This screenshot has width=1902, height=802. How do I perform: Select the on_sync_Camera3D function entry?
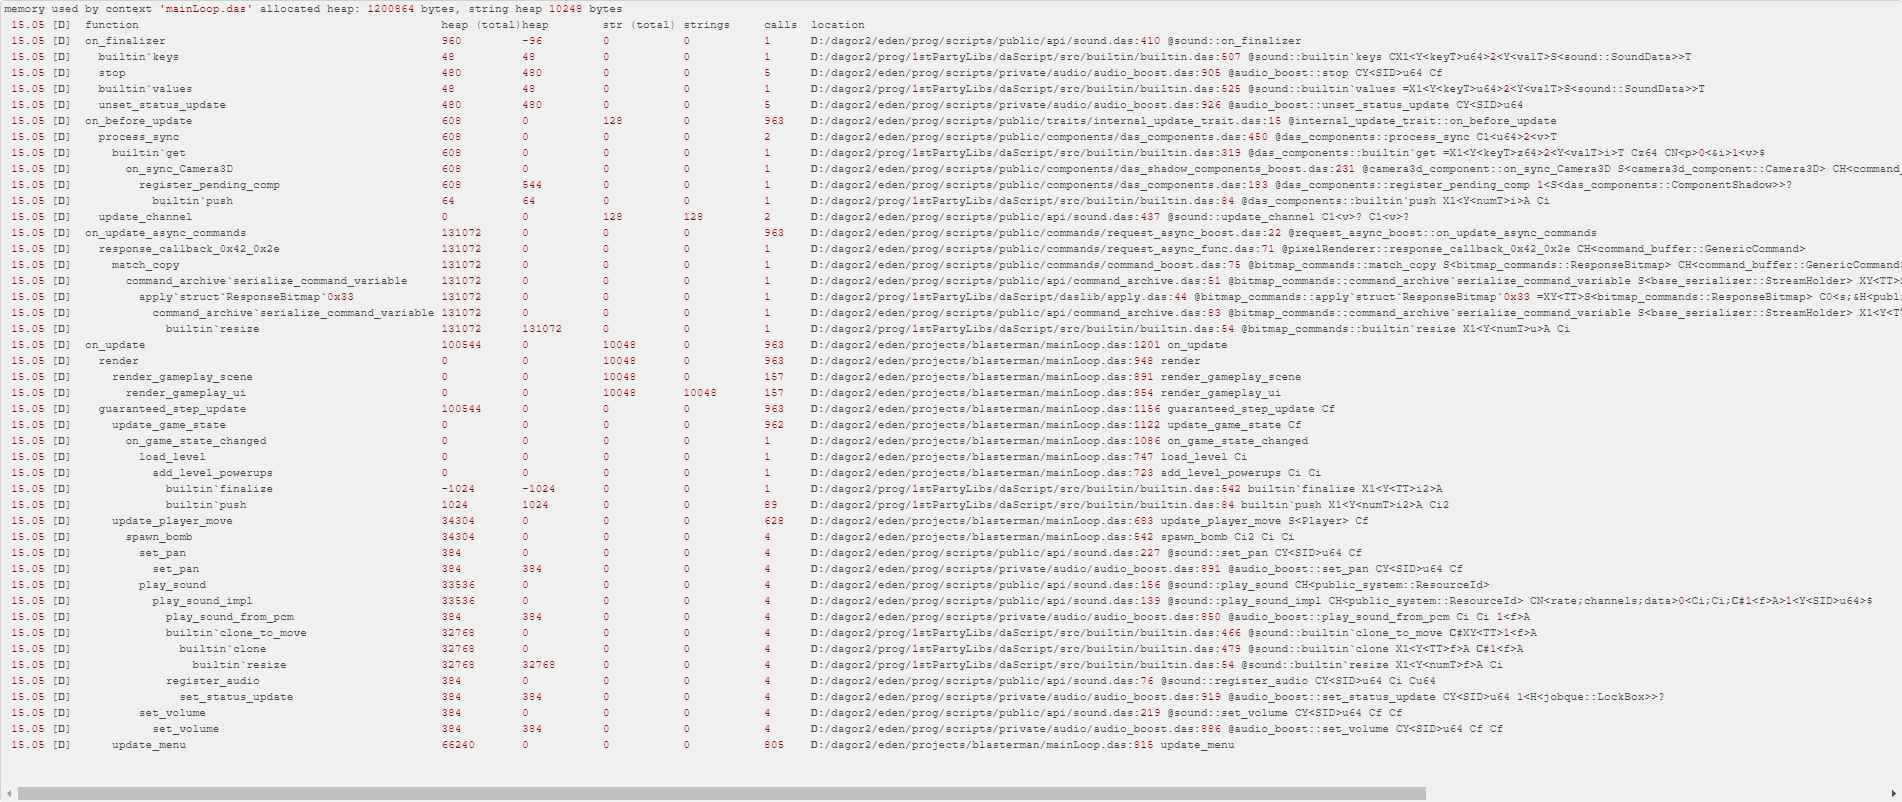(179, 169)
